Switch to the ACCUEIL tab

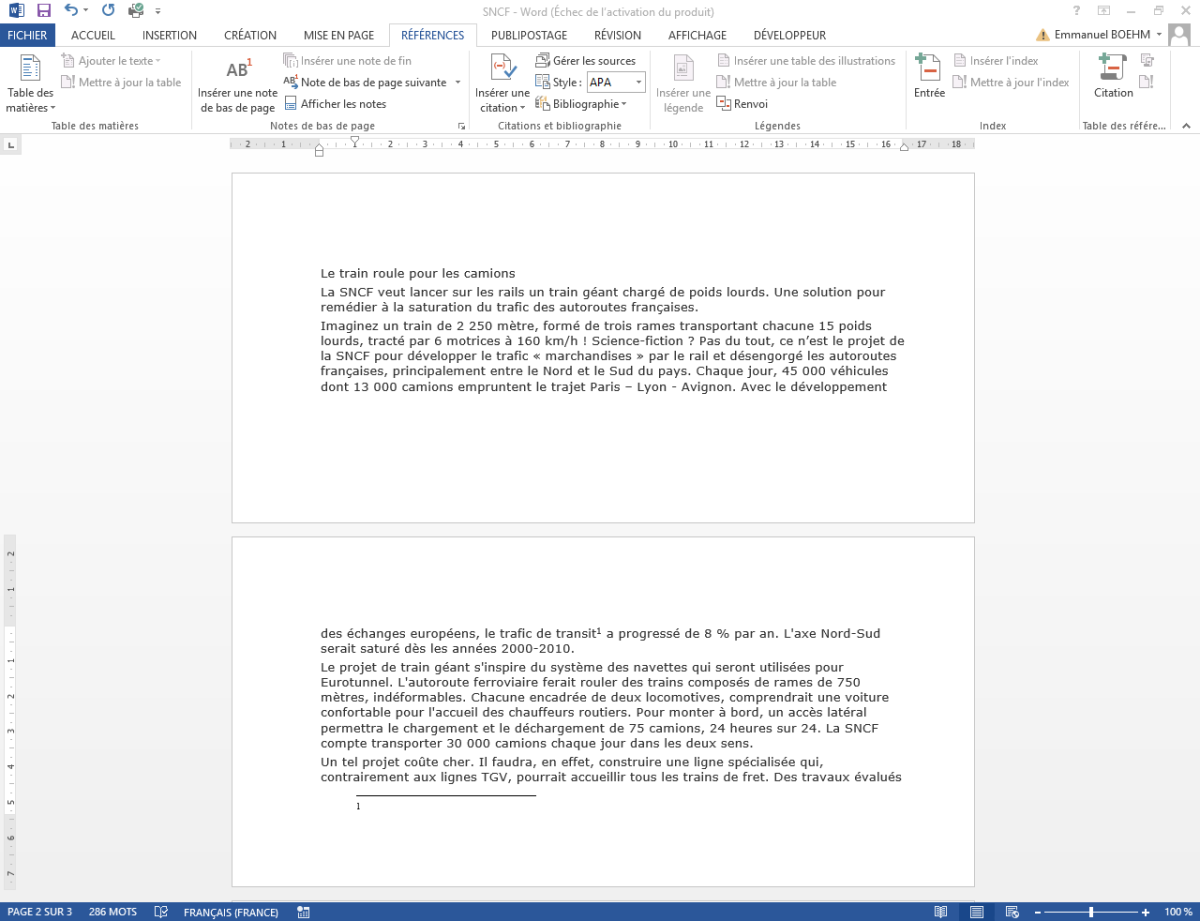[93, 35]
